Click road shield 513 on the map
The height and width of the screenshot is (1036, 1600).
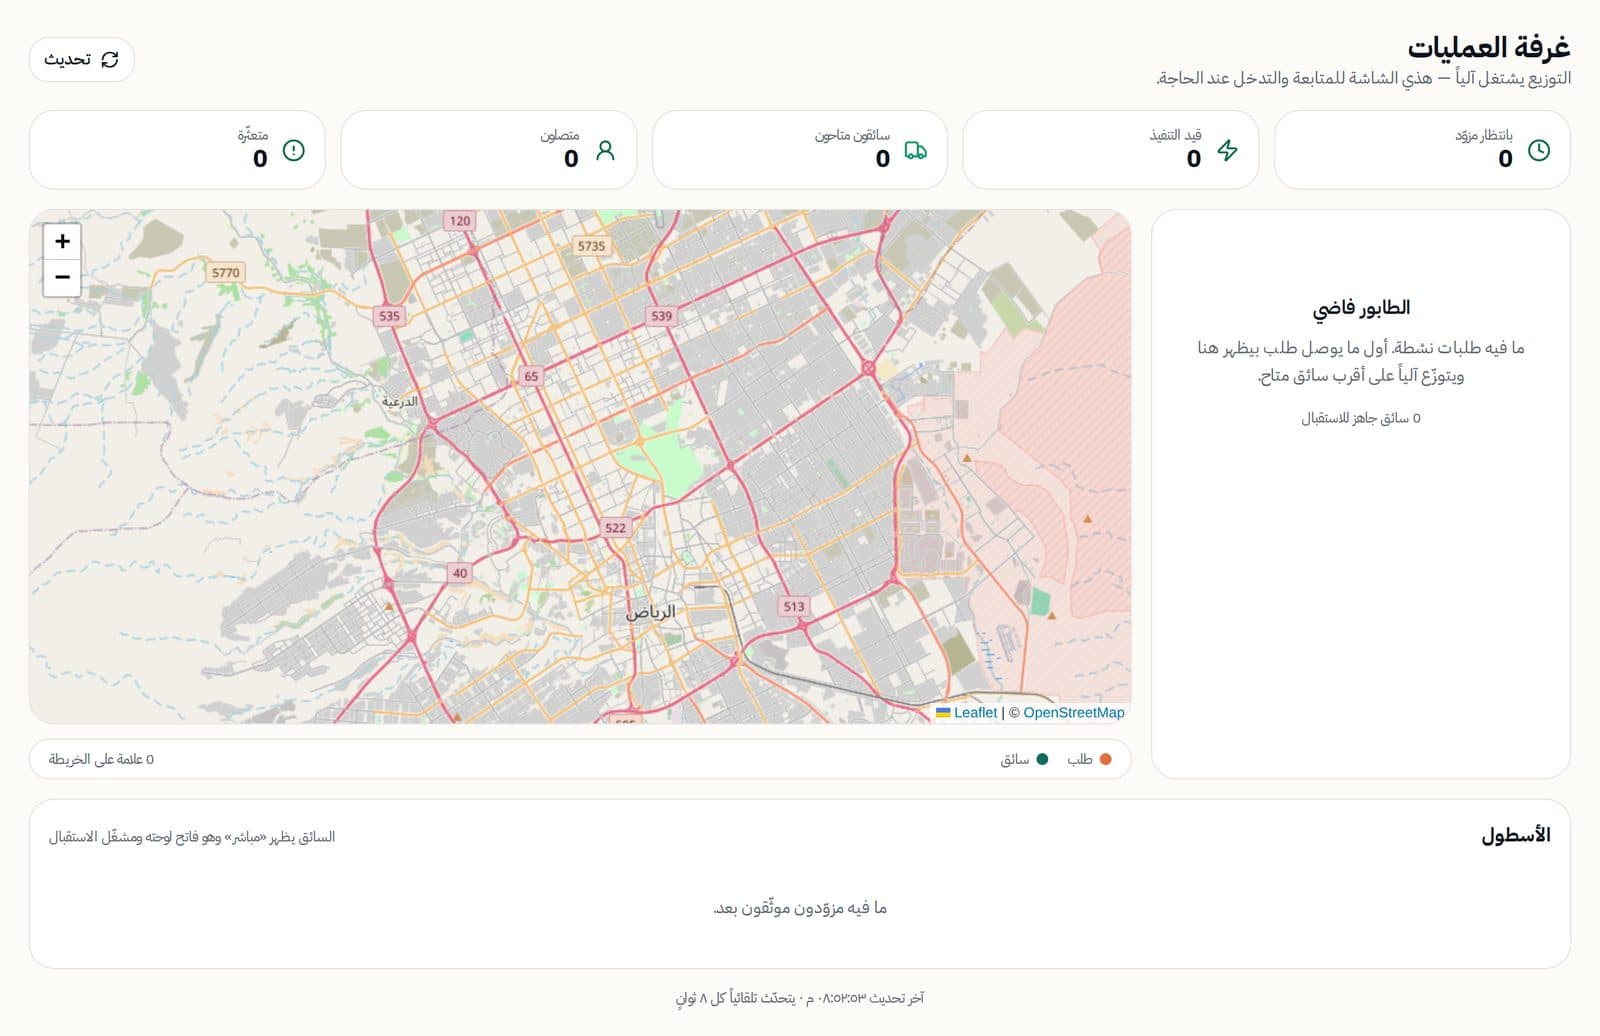click(794, 606)
